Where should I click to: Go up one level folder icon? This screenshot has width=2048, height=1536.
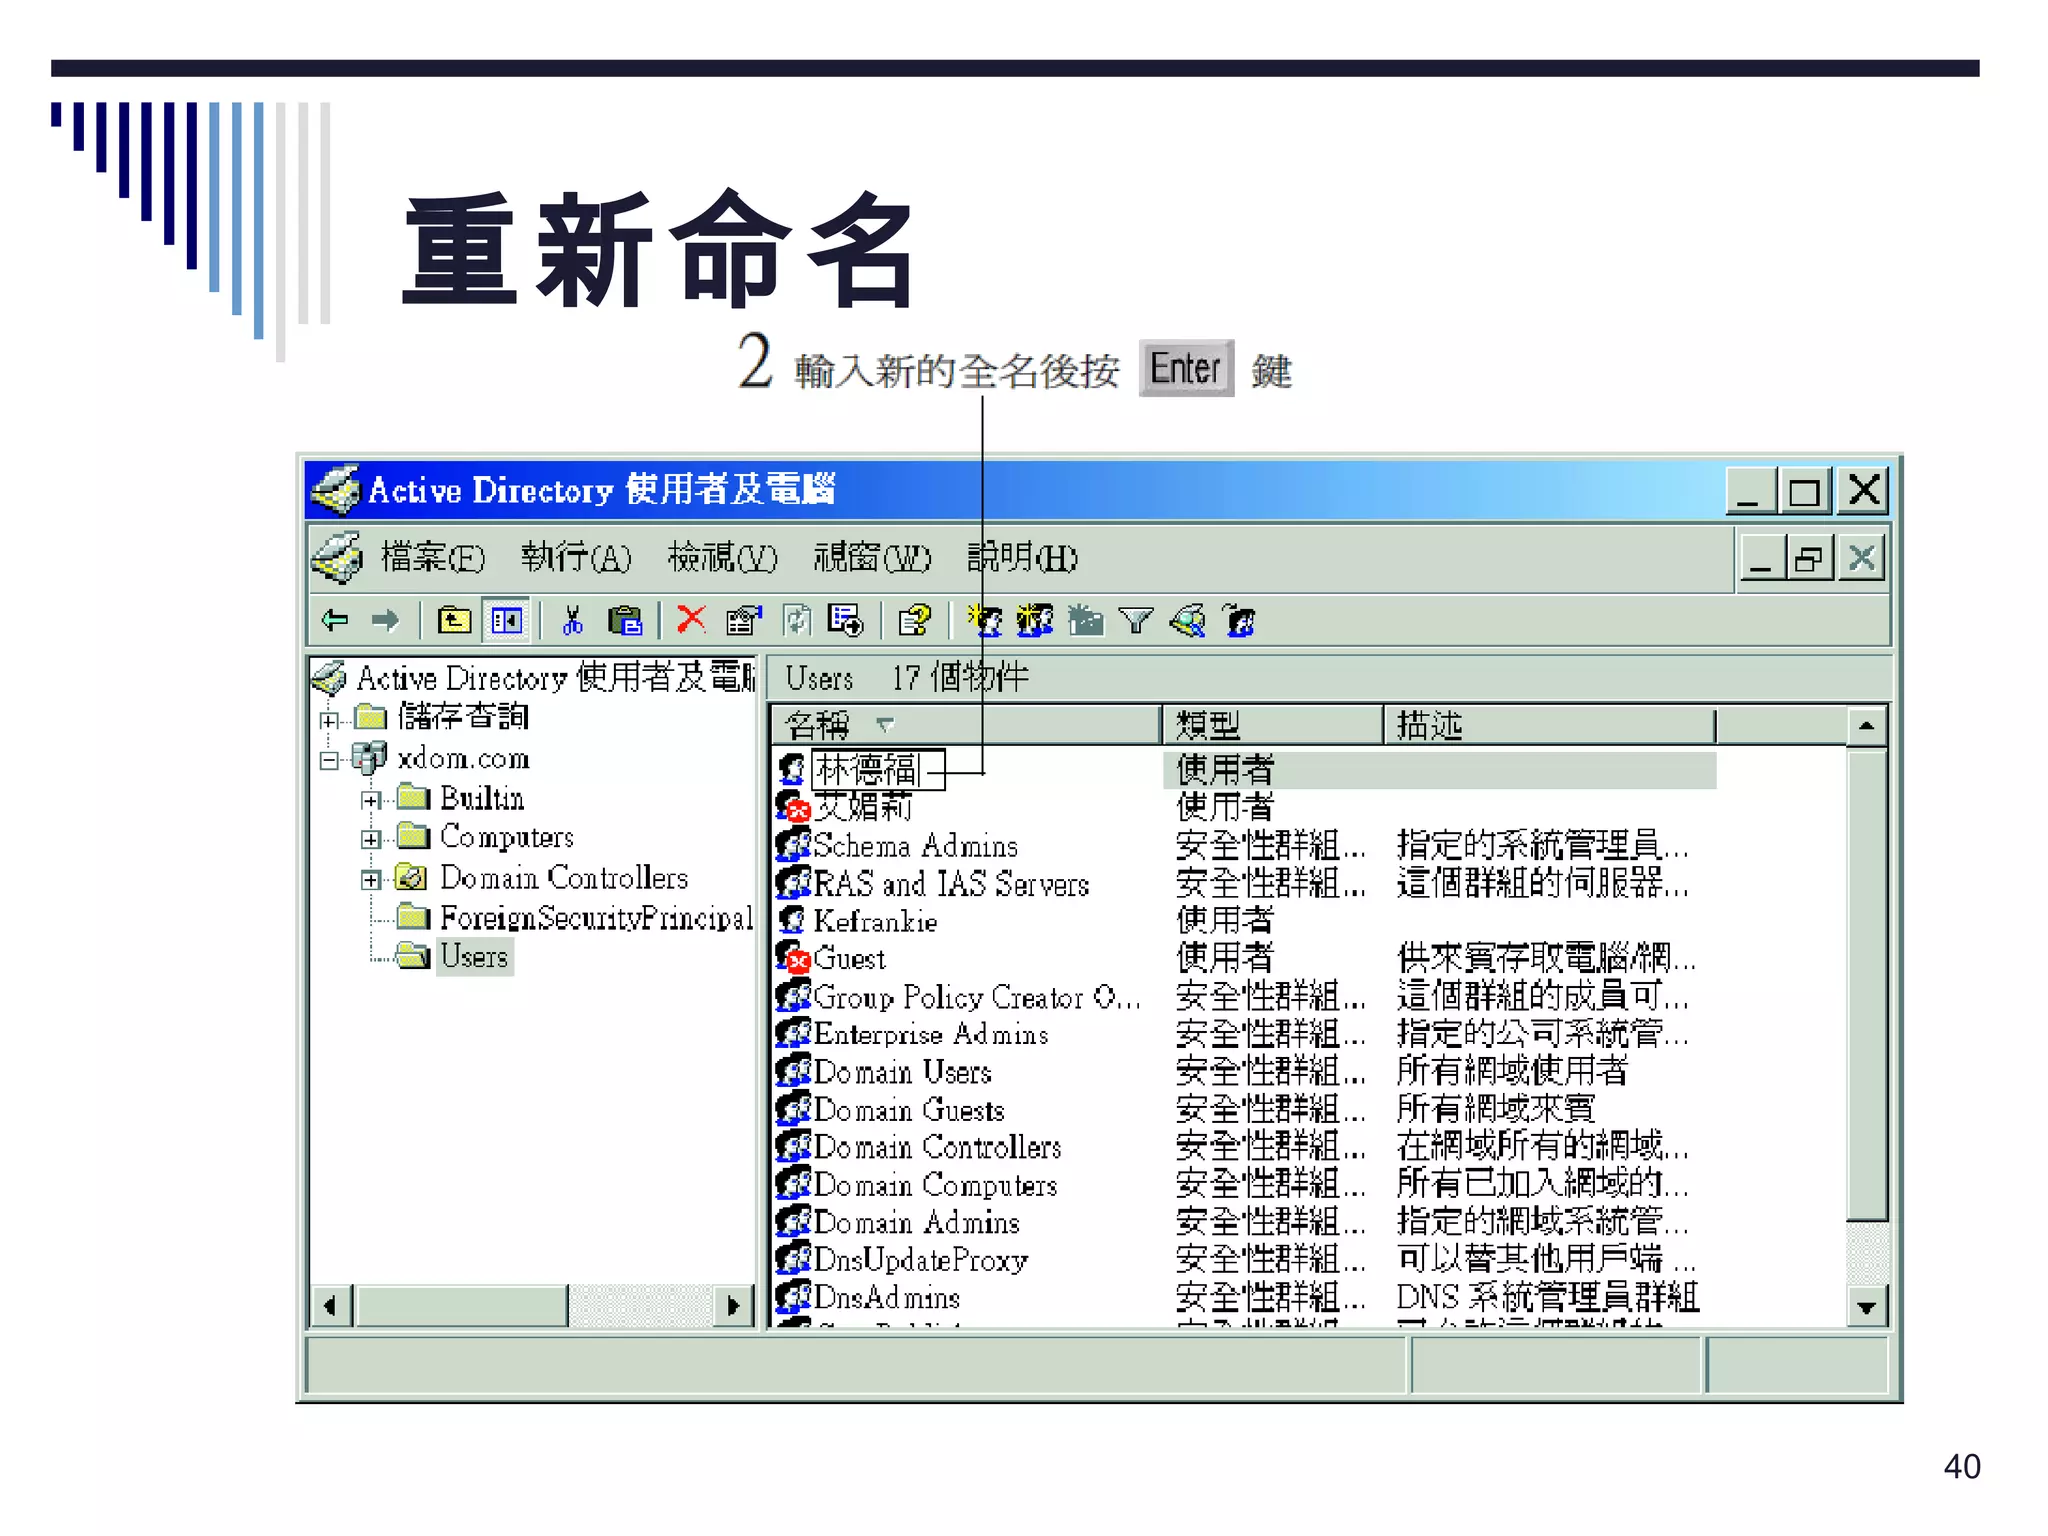point(455,621)
